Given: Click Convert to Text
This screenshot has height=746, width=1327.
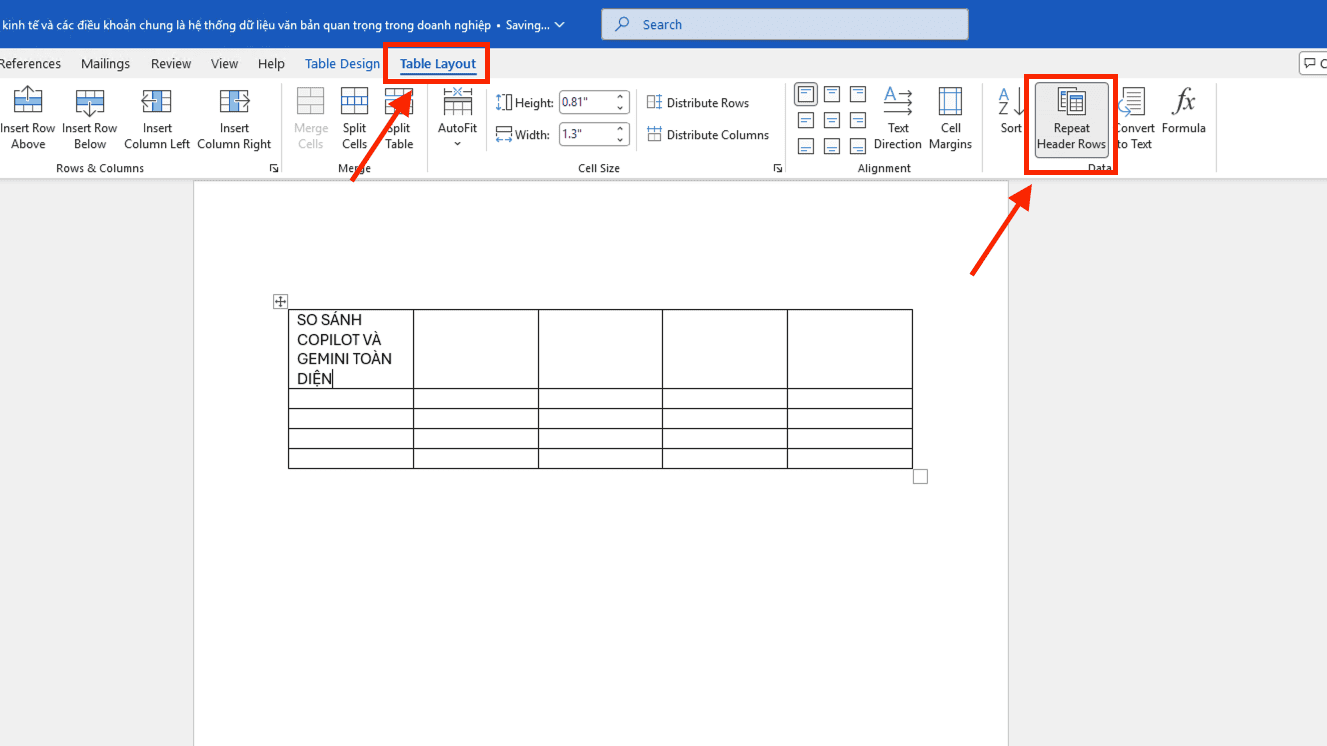Looking at the screenshot, I should (1134, 118).
